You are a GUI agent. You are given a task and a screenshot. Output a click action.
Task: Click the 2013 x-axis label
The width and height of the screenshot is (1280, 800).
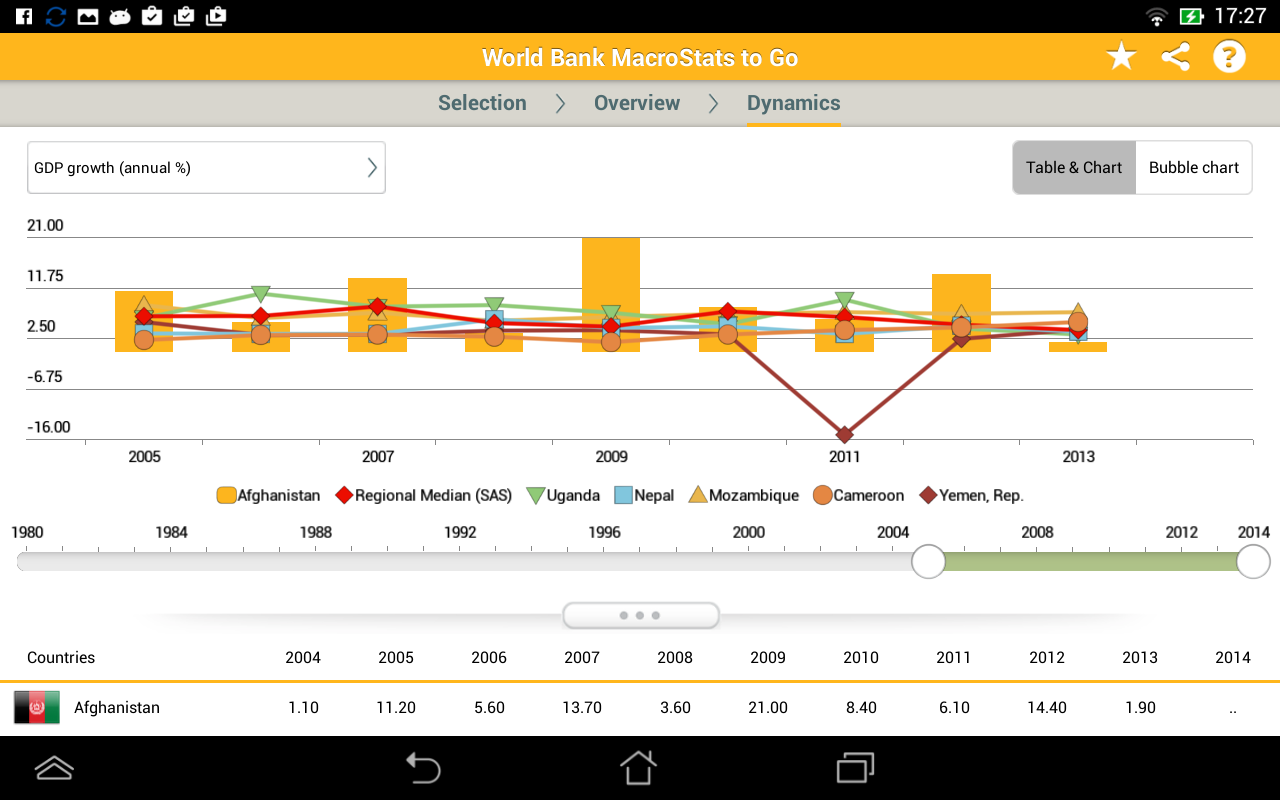[x=1078, y=456]
